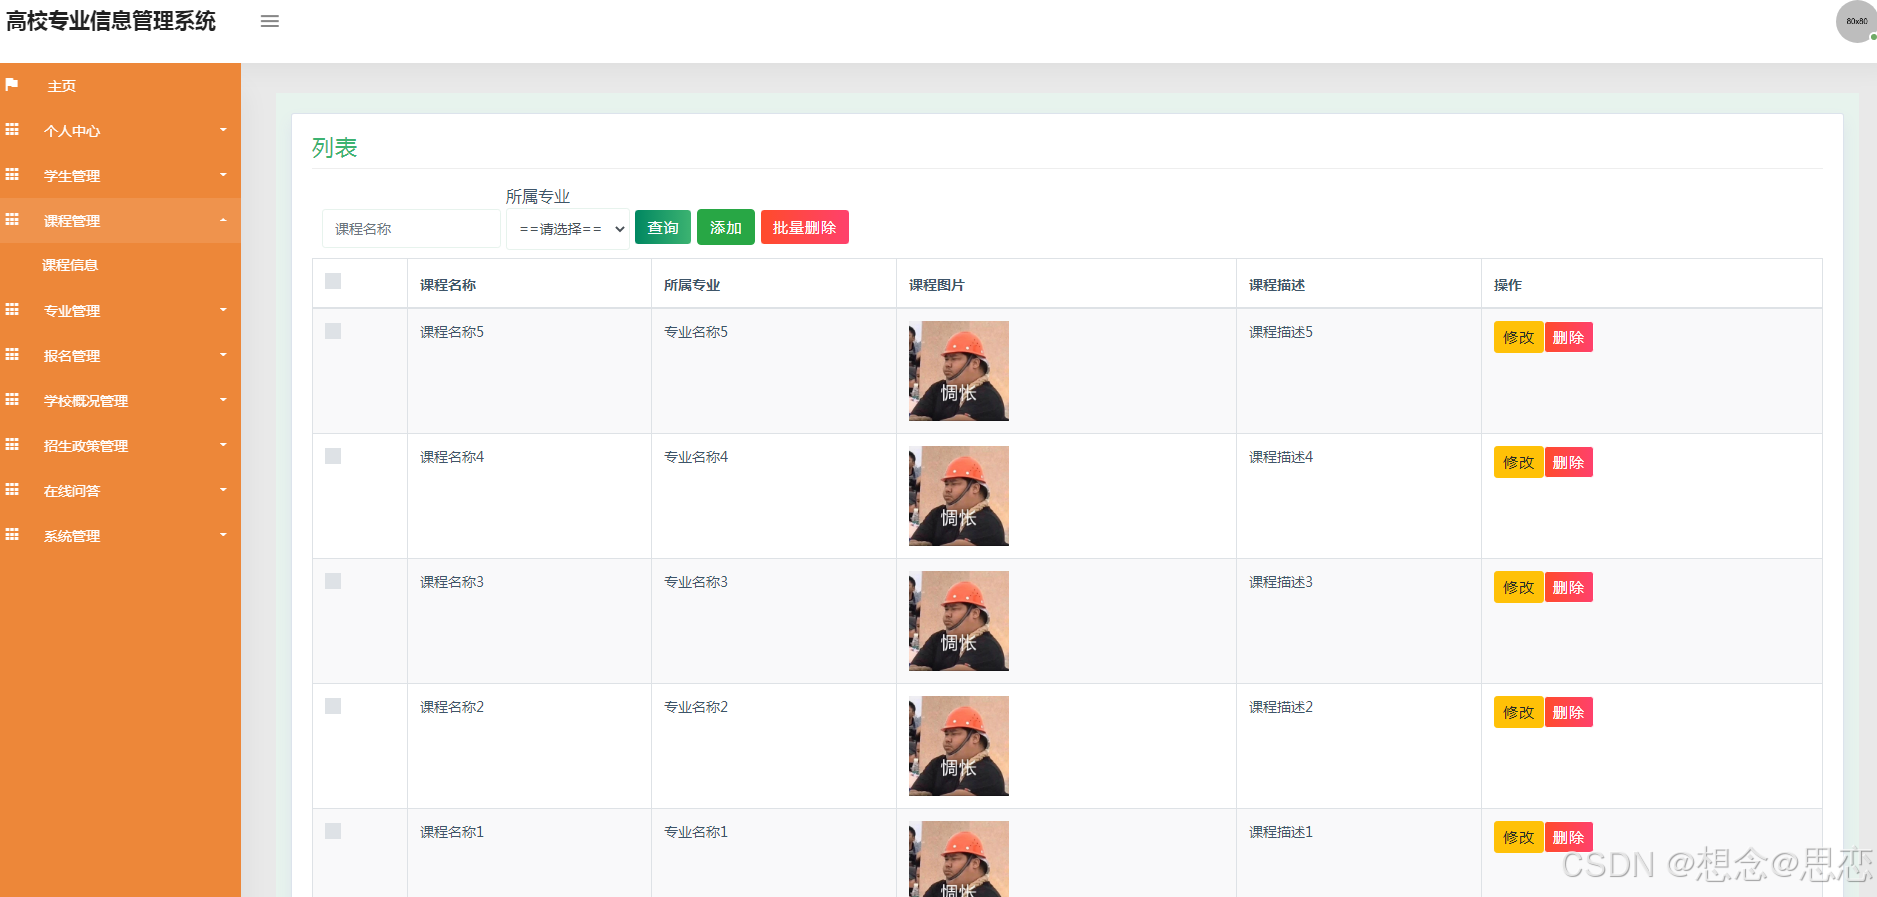Image resolution: width=1877 pixels, height=897 pixels.
Task: Click 修改 for 课程名称5
Action: pyautogui.click(x=1518, y=337)
